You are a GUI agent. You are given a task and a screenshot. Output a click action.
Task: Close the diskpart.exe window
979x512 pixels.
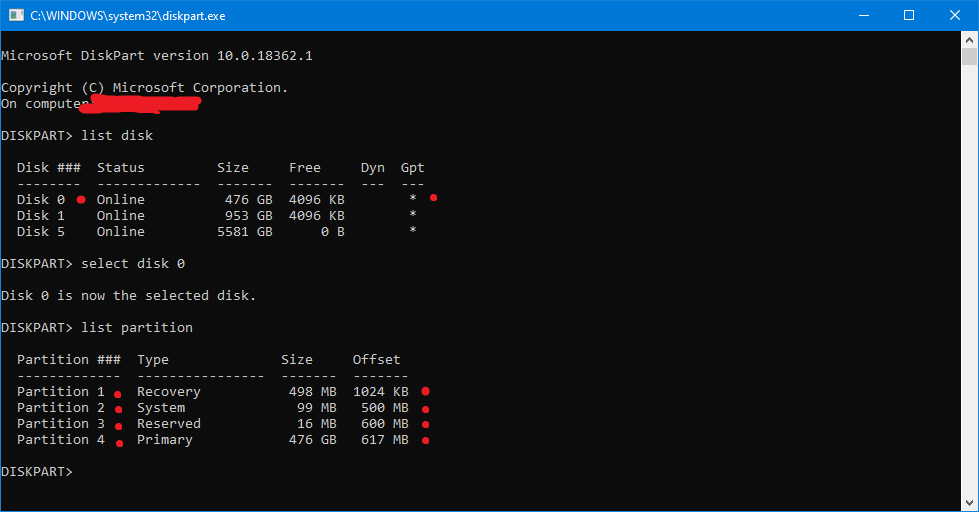click(955, 15)
